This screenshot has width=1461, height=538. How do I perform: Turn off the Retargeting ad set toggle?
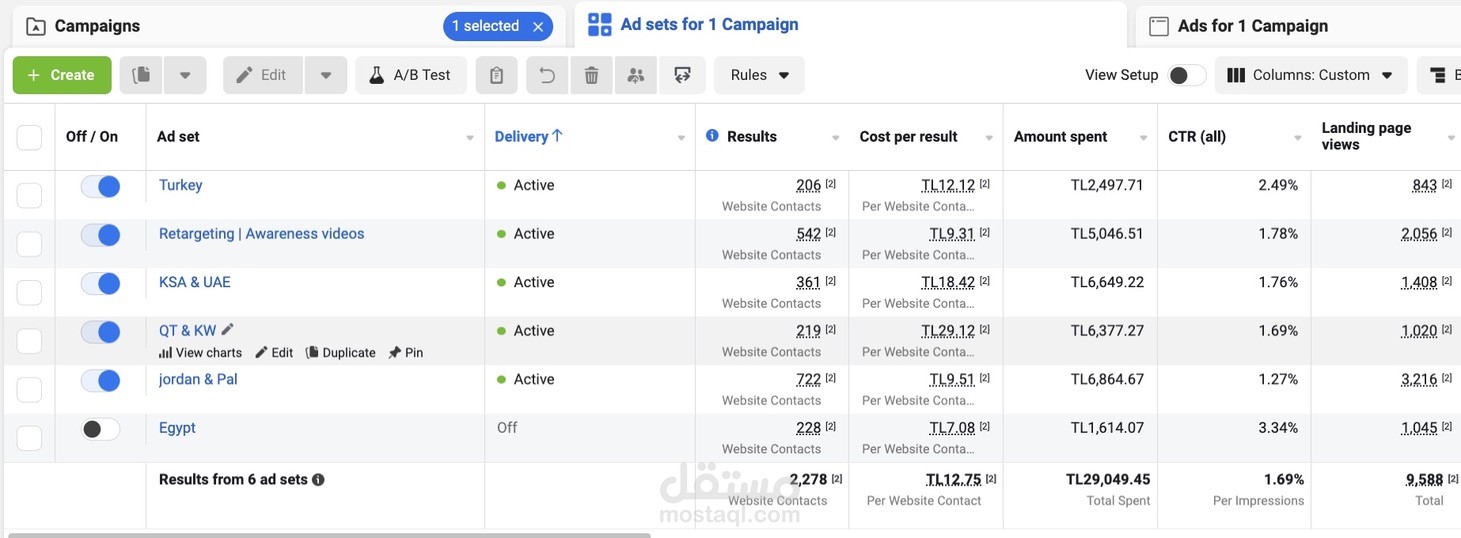pyautogui.click(x=100, y=235)
